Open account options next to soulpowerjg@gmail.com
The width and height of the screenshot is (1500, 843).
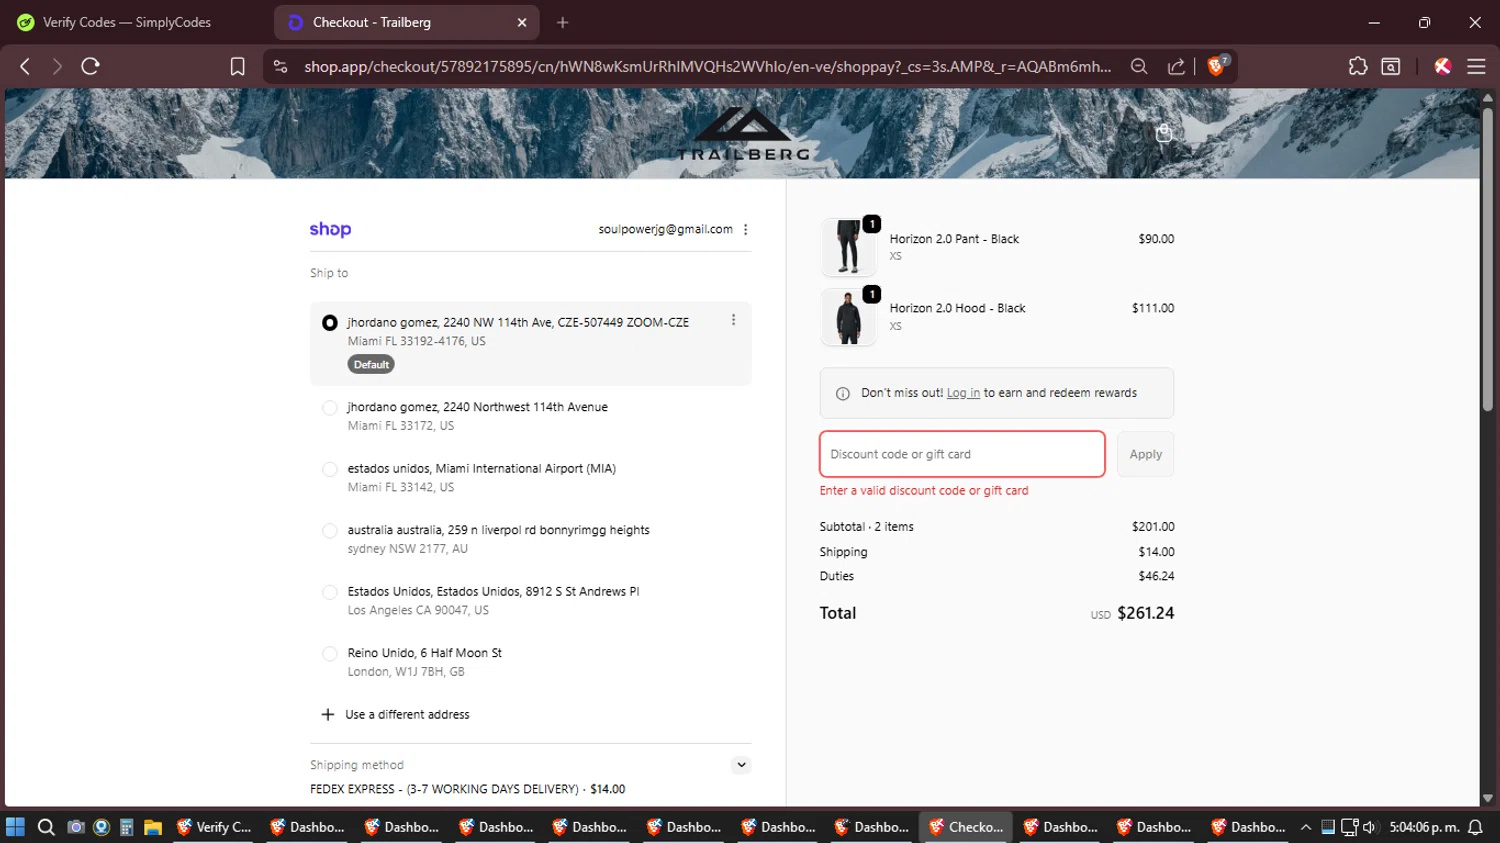pos(745,229)
